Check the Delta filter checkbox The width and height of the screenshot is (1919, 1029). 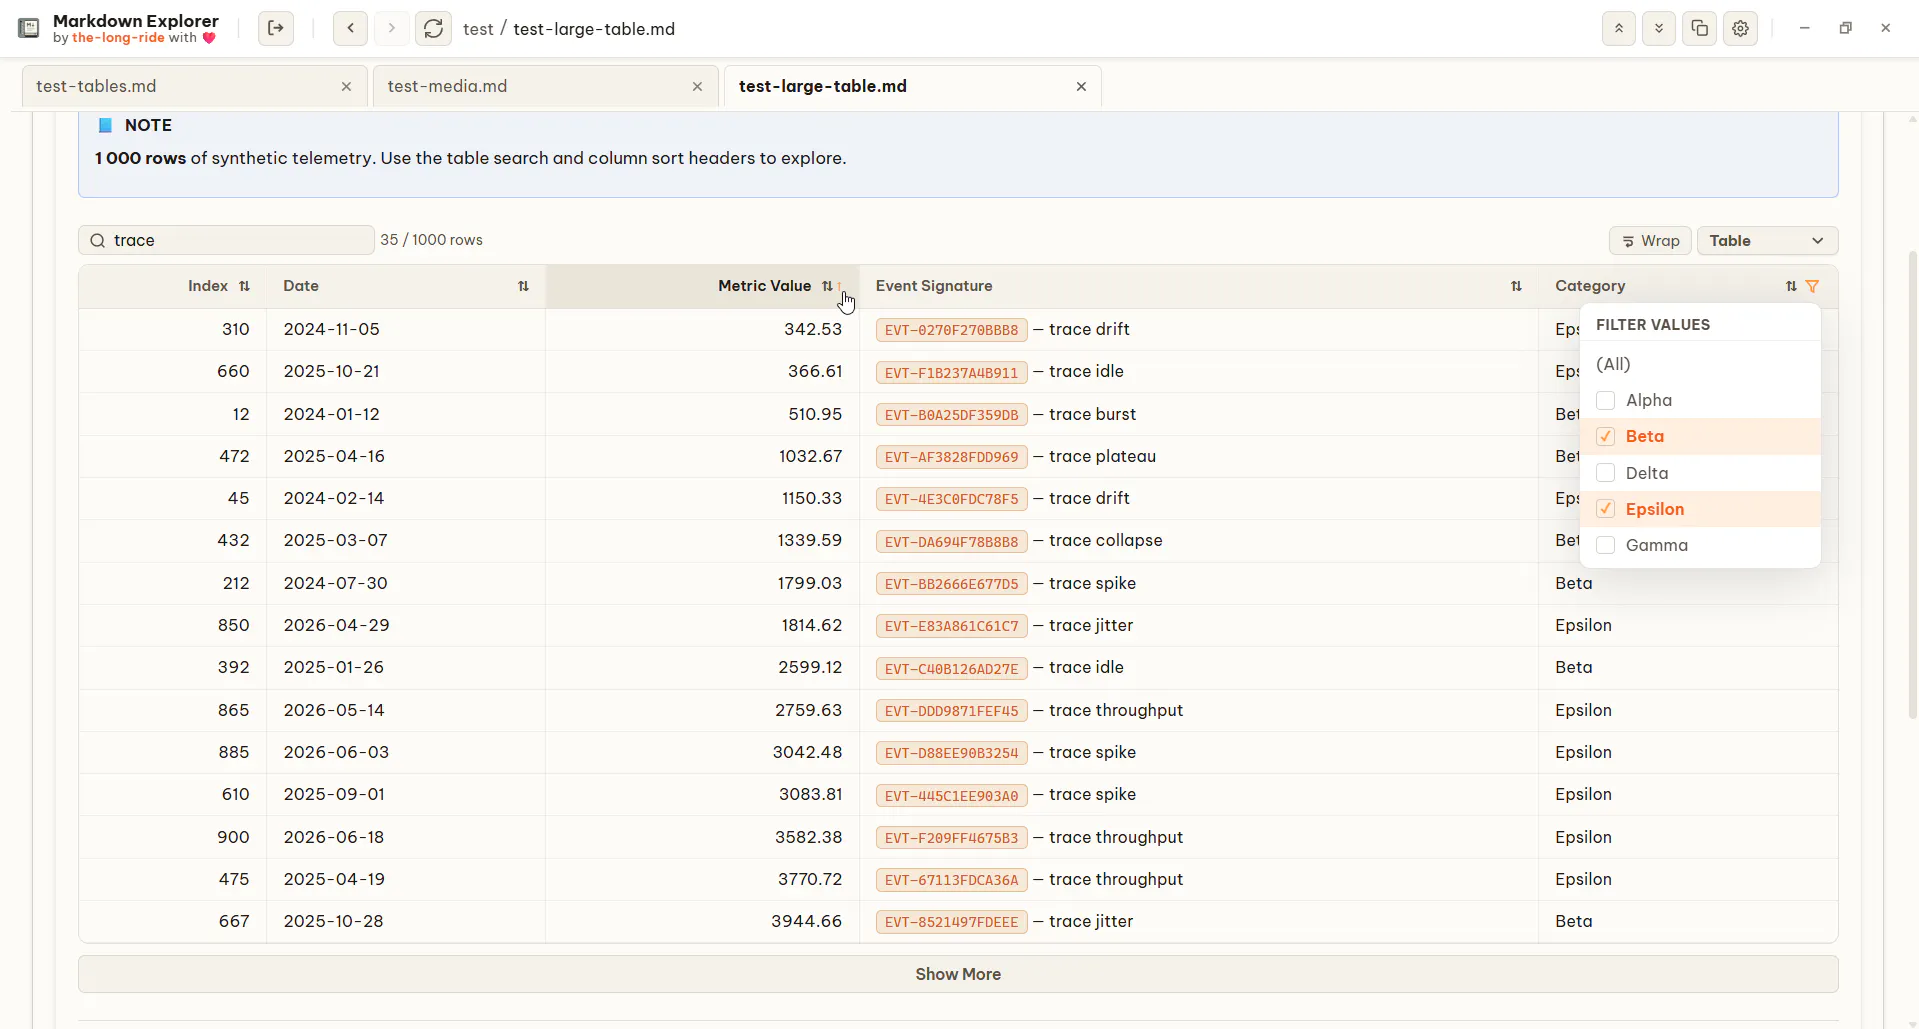coord(1606,473)
